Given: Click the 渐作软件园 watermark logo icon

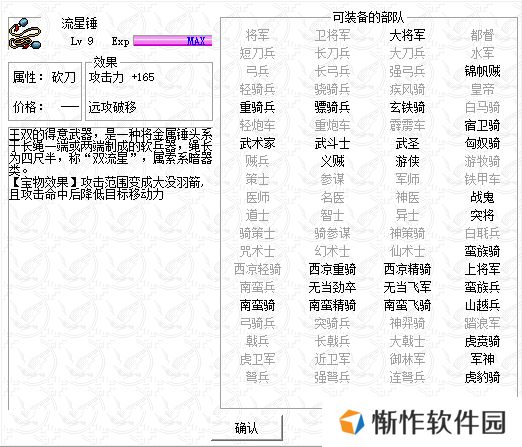Looking at the screenshot, I should point(351,422).
